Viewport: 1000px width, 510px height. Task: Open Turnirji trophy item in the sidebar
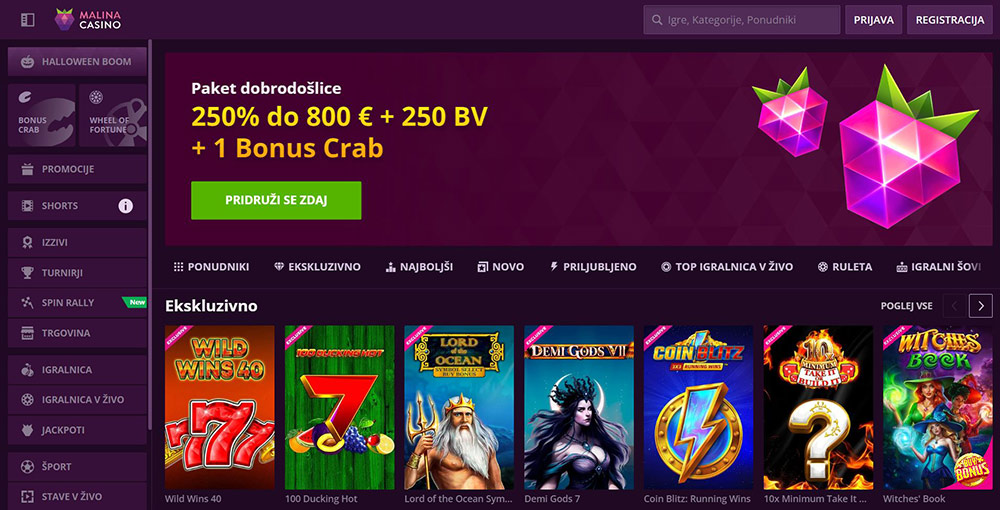coord(77,273)
